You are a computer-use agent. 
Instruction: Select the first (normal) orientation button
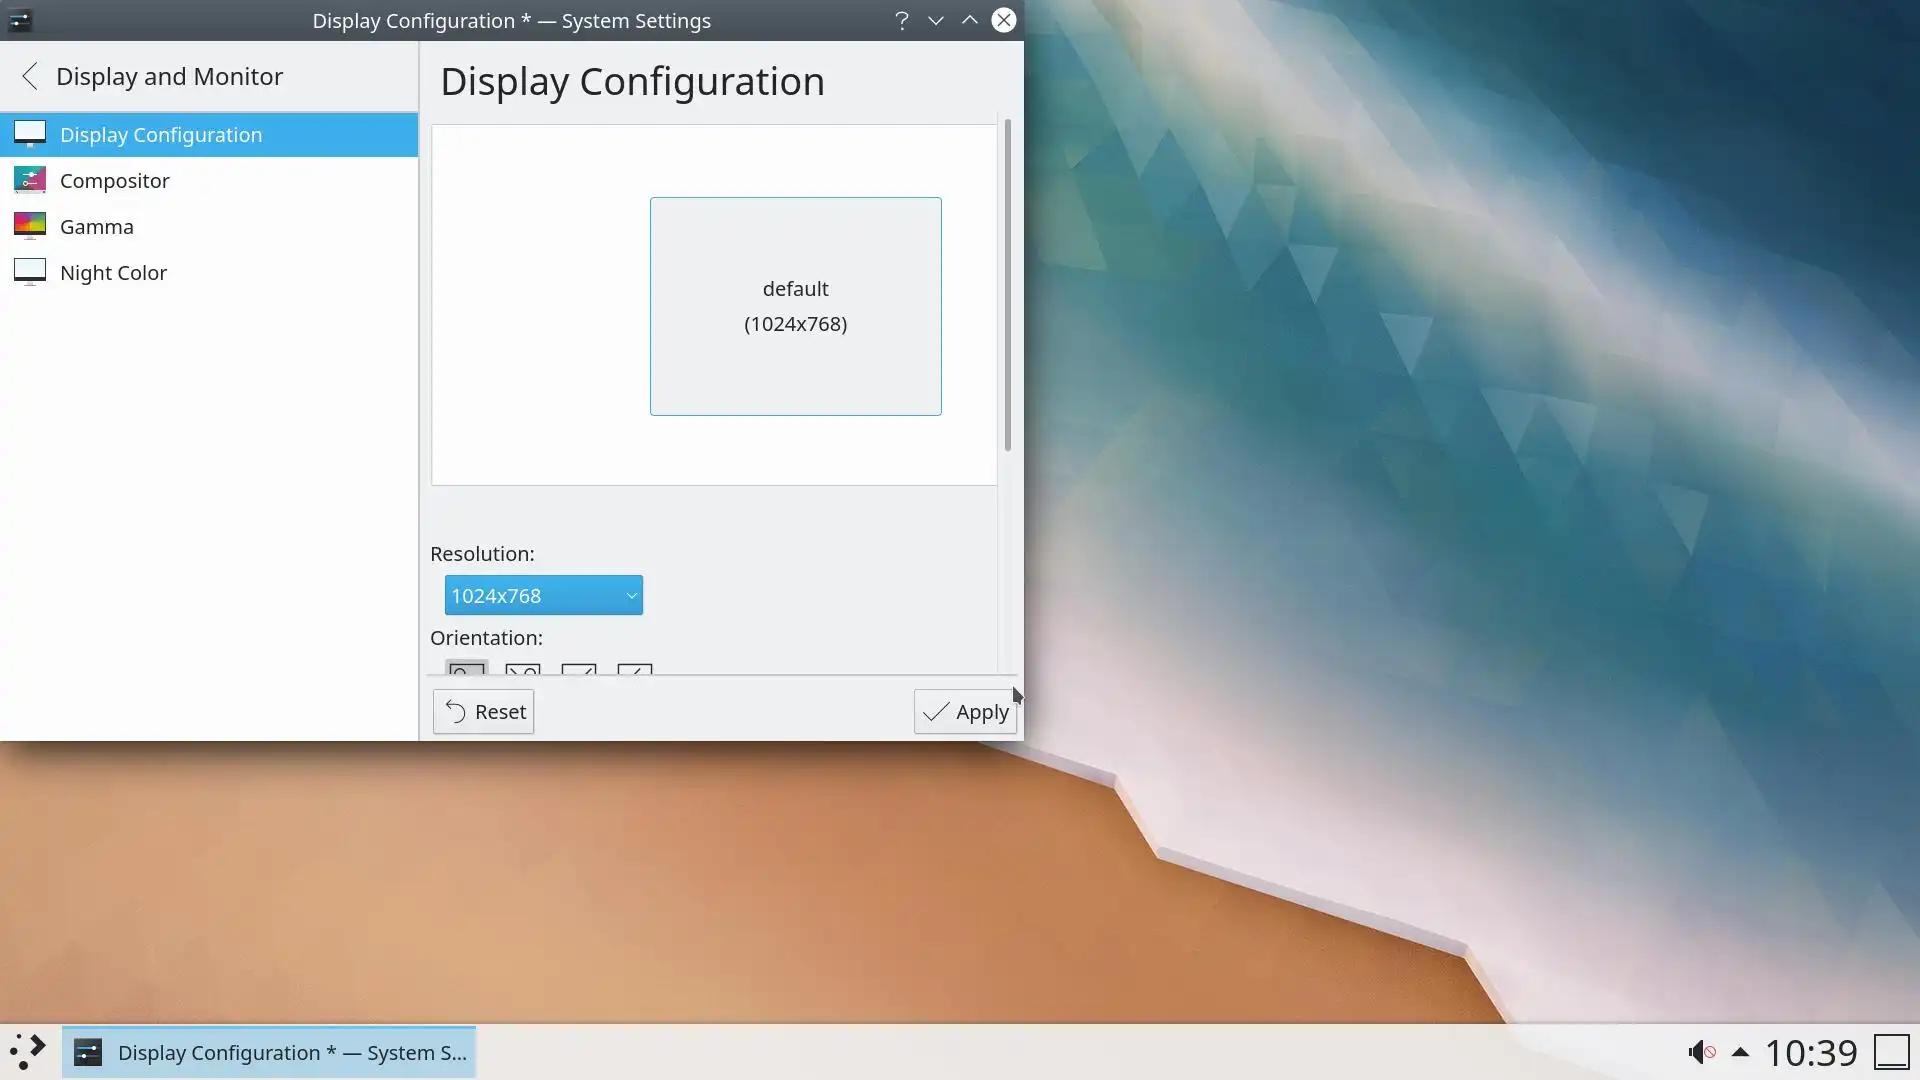pyautogui.click(x=467, y=668)
